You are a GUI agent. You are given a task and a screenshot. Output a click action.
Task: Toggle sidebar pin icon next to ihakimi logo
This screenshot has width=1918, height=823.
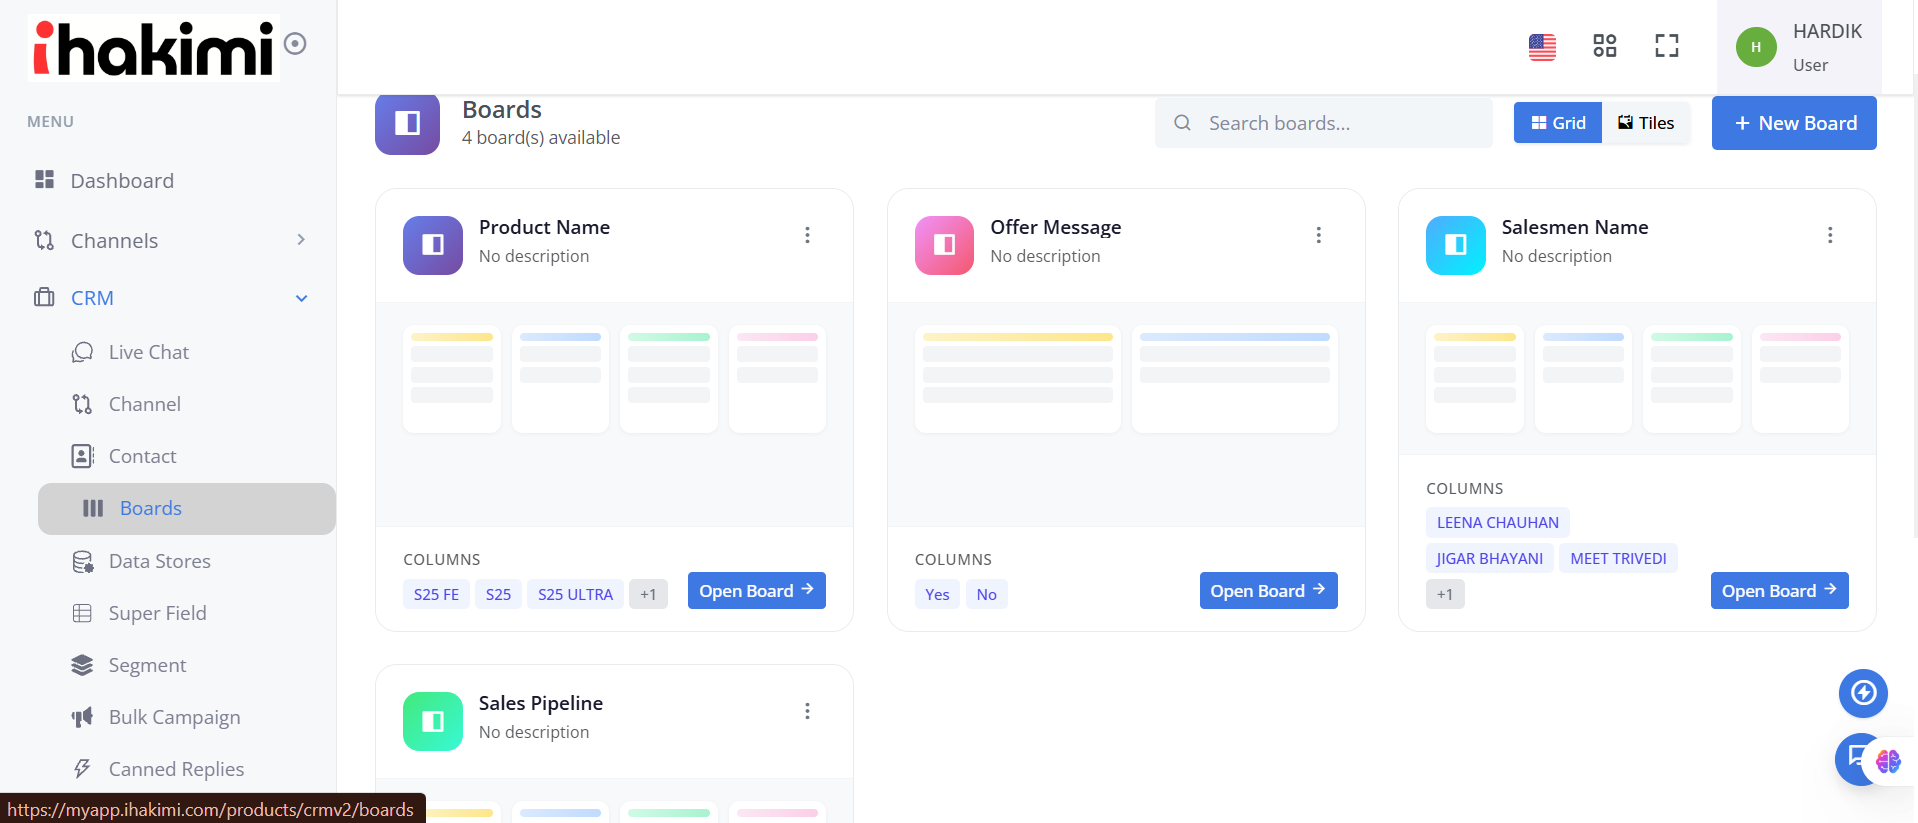295,43
